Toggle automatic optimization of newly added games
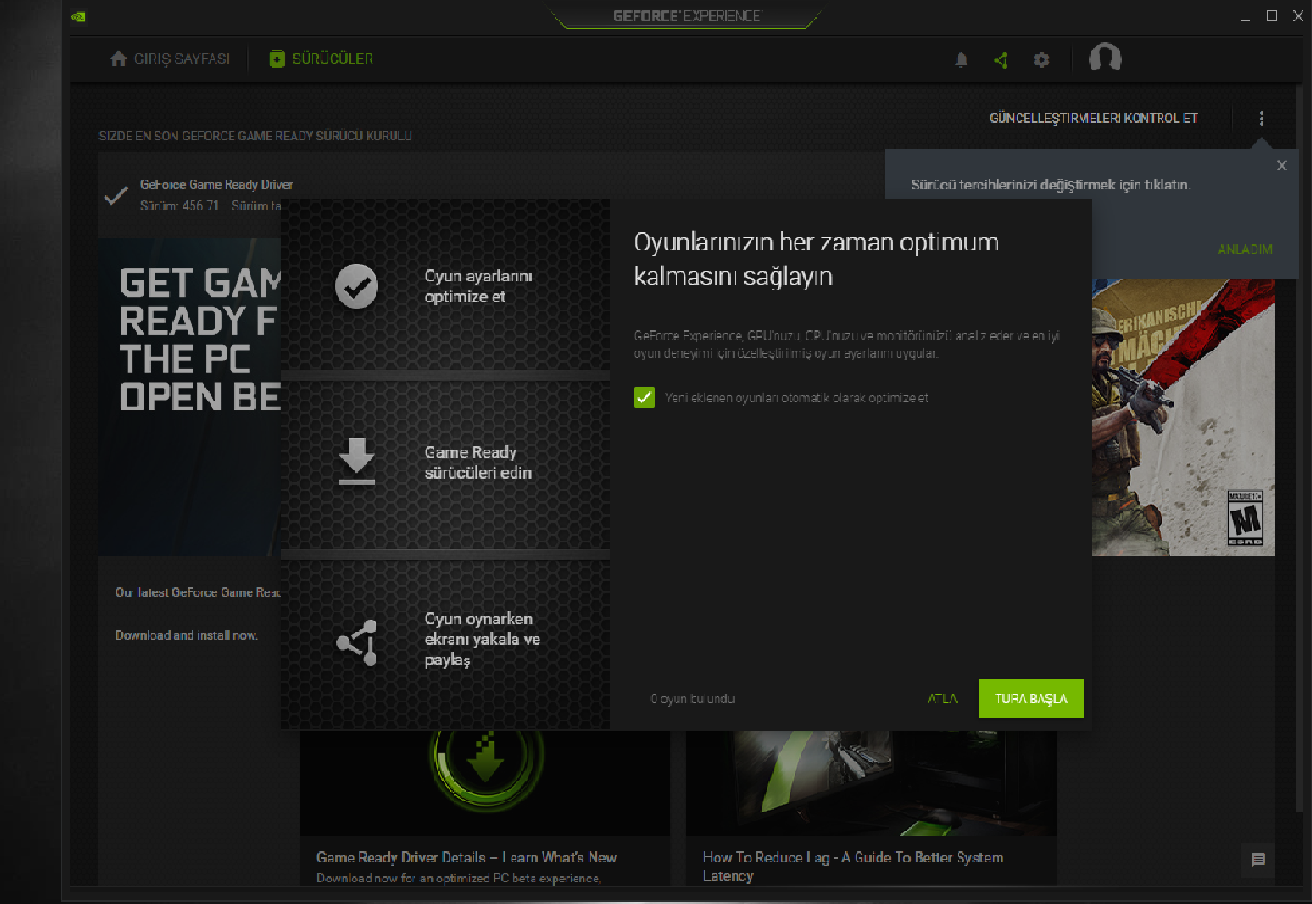Viewport: 1312px width, 904px height. point(644,398)
